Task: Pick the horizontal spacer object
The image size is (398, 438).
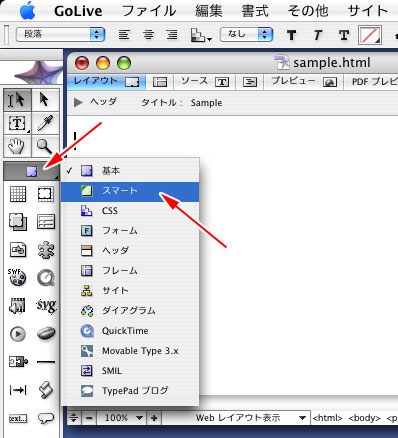Action: pos(18,390)
